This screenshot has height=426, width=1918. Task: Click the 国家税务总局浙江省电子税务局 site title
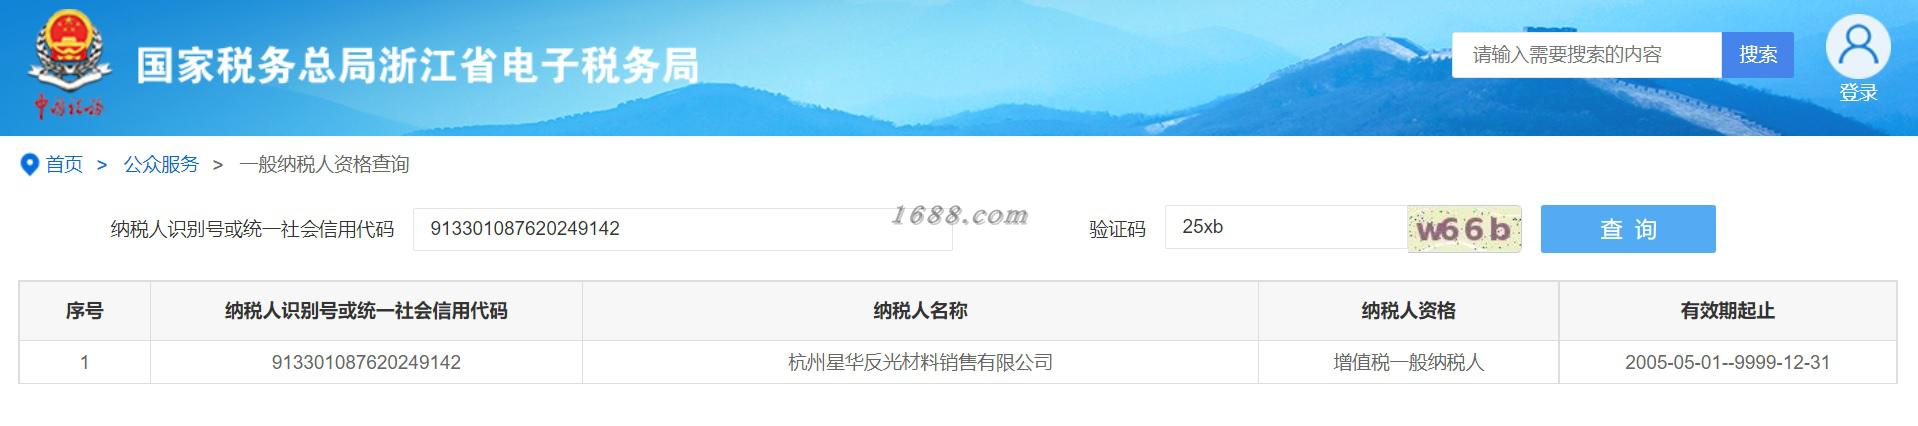click(417, 66)
